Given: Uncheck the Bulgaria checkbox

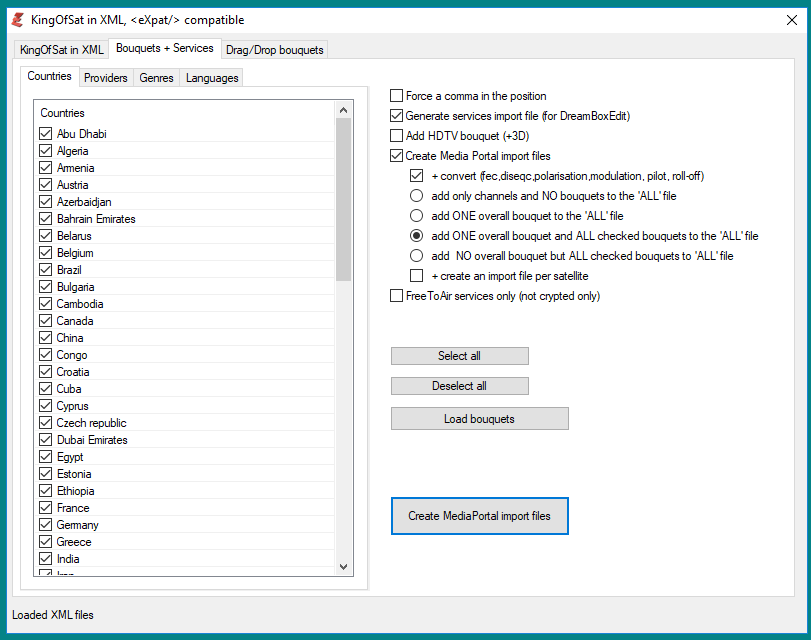Looking at the screenshot, I should point(46,287).
